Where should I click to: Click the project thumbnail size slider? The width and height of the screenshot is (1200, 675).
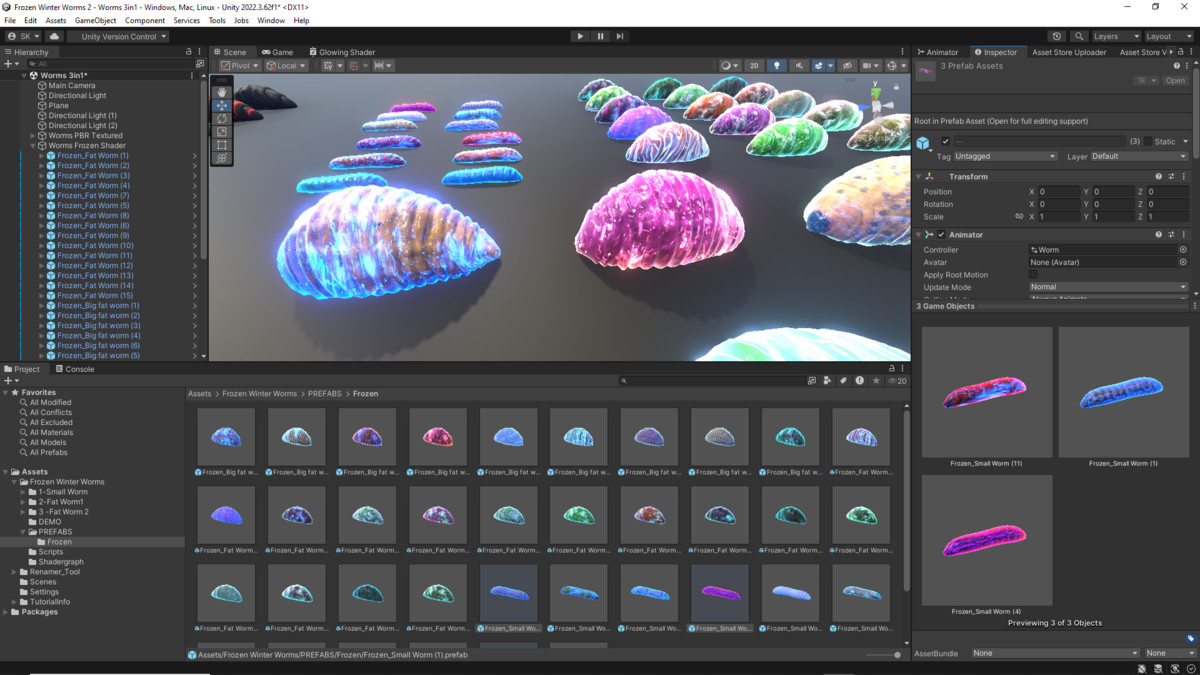coord(896,655)
